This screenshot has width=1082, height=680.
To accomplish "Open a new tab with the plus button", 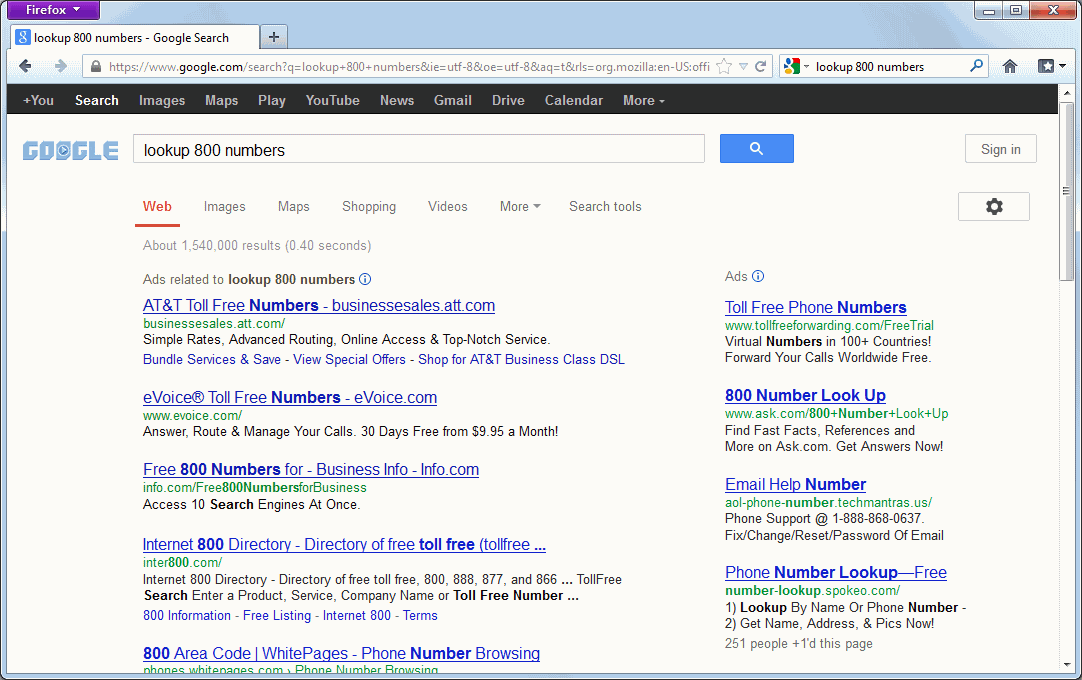I will pyautogui.click(x=274, y=37).
